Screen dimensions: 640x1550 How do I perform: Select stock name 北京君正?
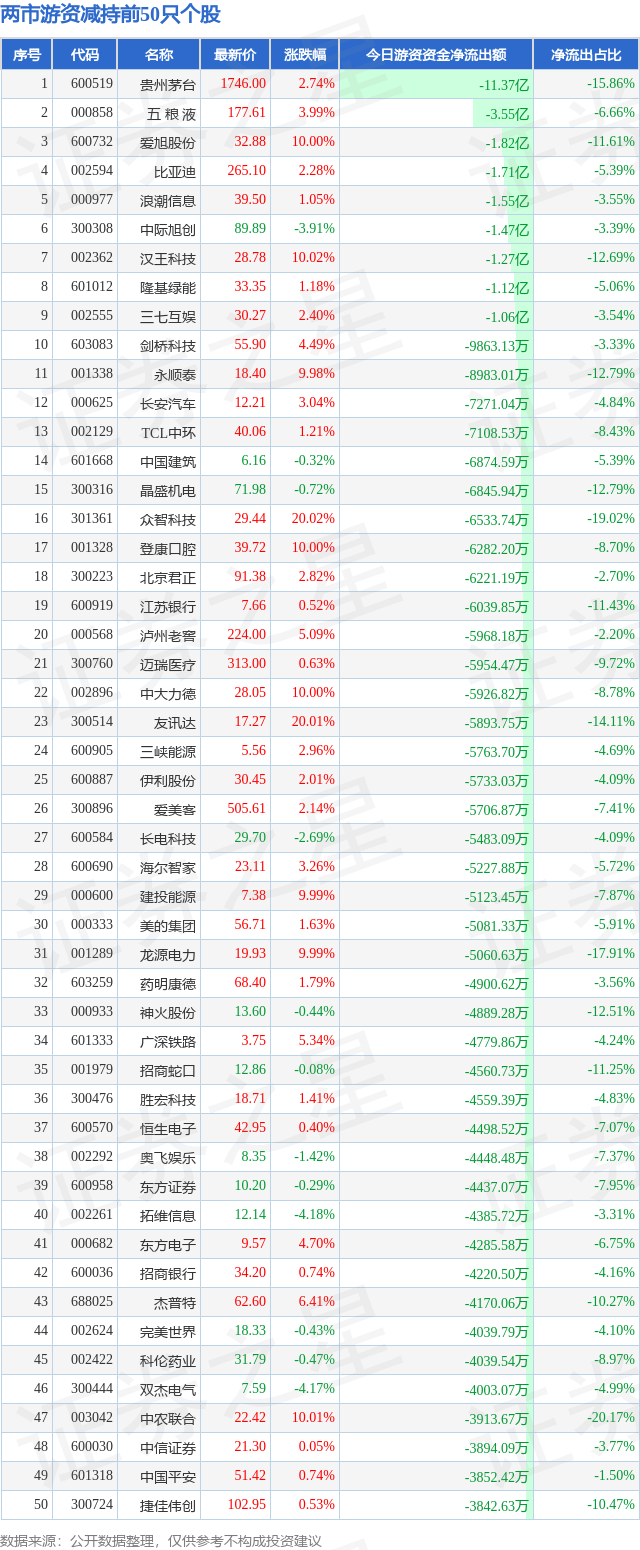click(168, 578)
